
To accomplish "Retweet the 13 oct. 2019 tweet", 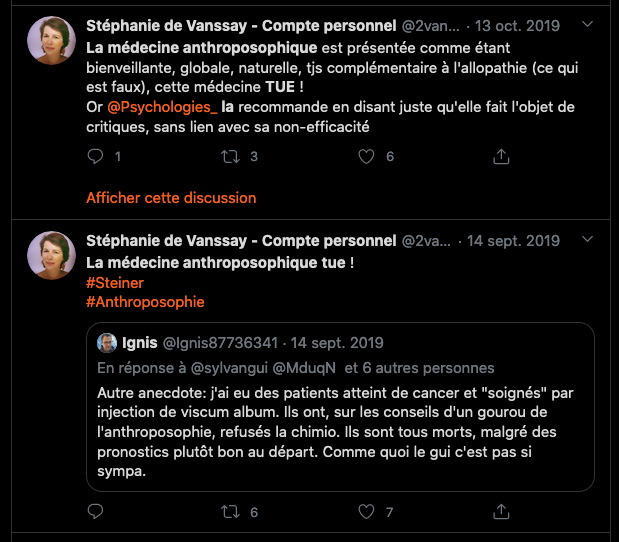I will [231, 157].
